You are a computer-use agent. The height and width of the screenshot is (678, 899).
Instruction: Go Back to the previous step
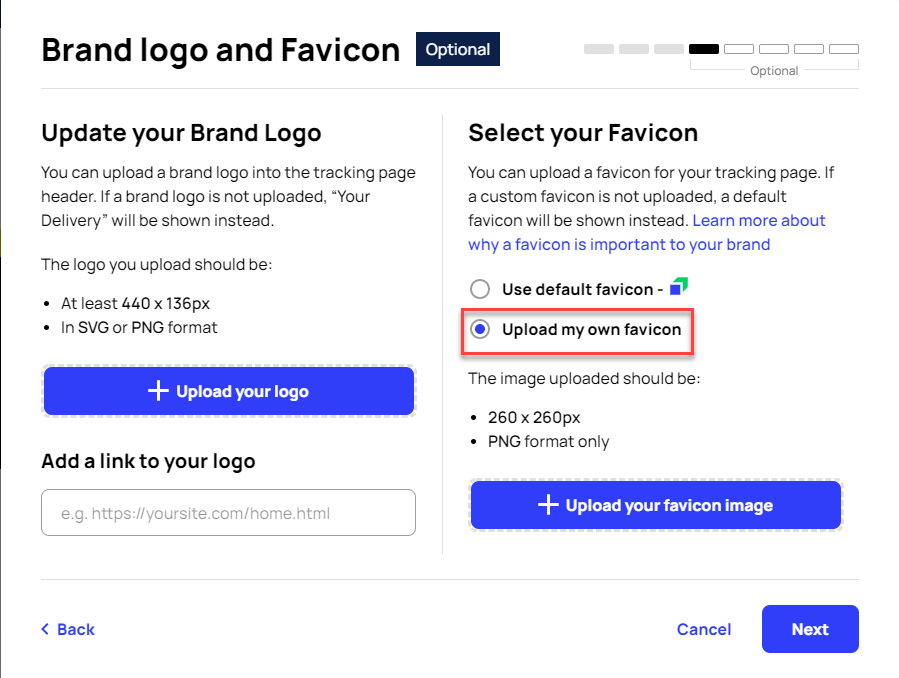67,629
